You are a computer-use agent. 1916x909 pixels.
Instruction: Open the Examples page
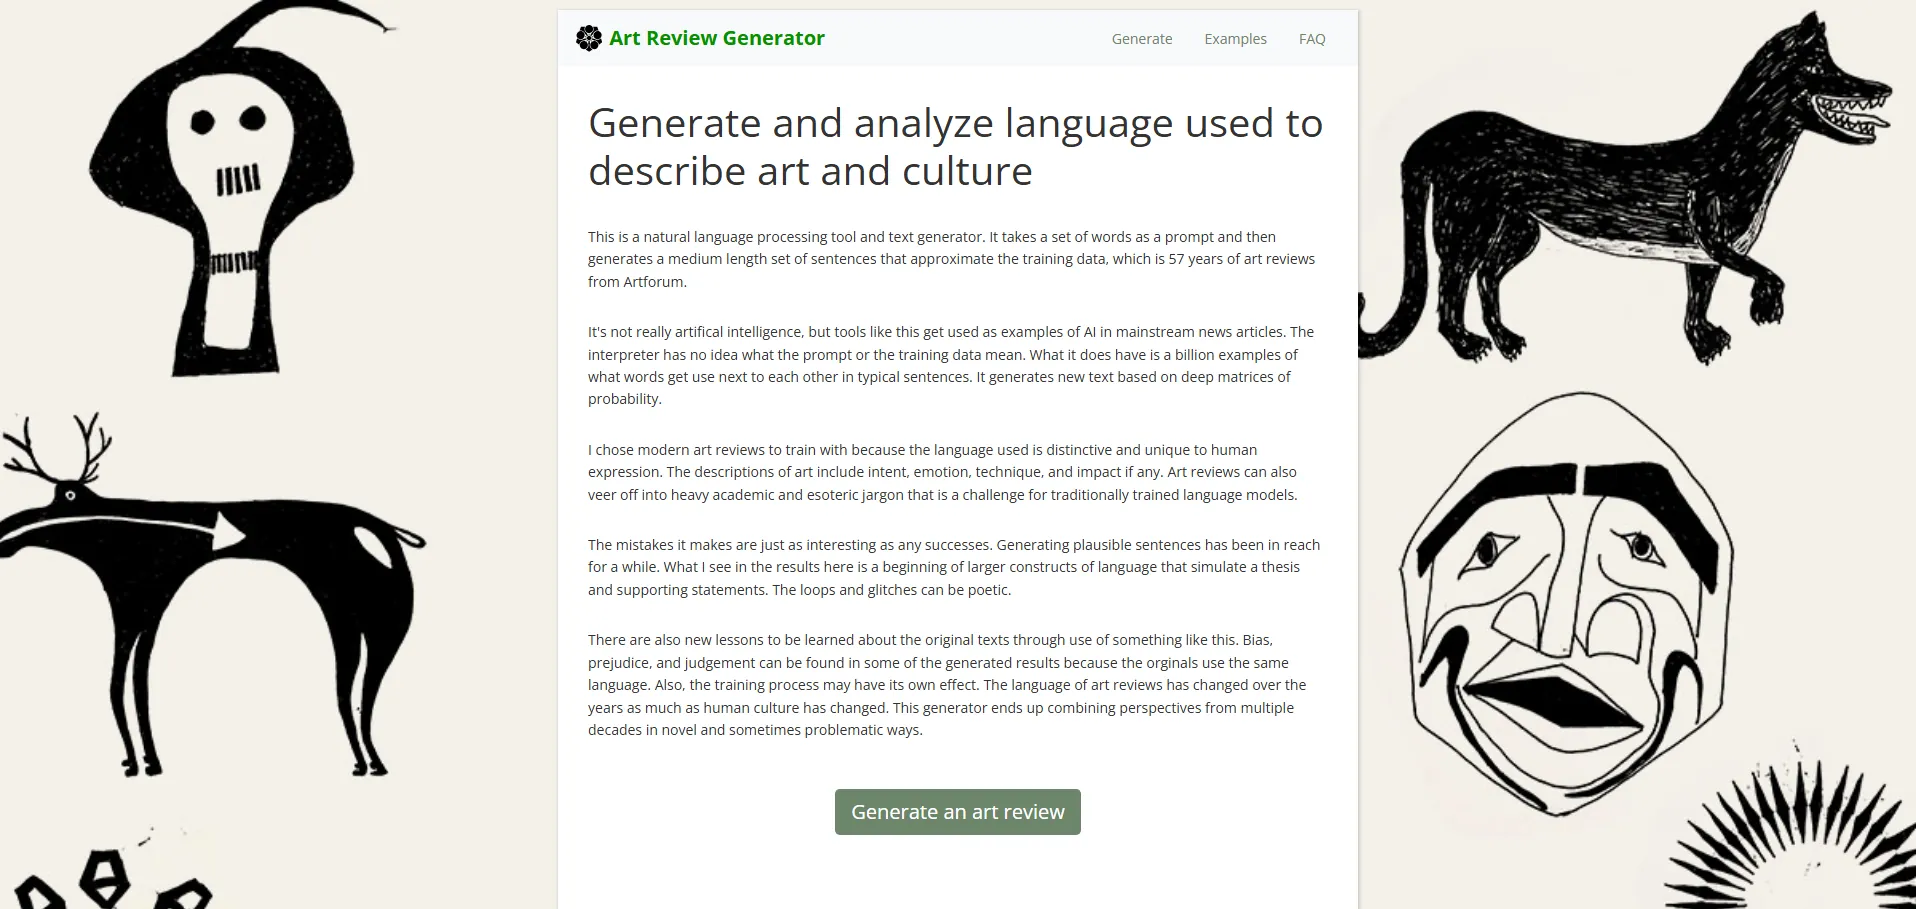click(1235, 39)
